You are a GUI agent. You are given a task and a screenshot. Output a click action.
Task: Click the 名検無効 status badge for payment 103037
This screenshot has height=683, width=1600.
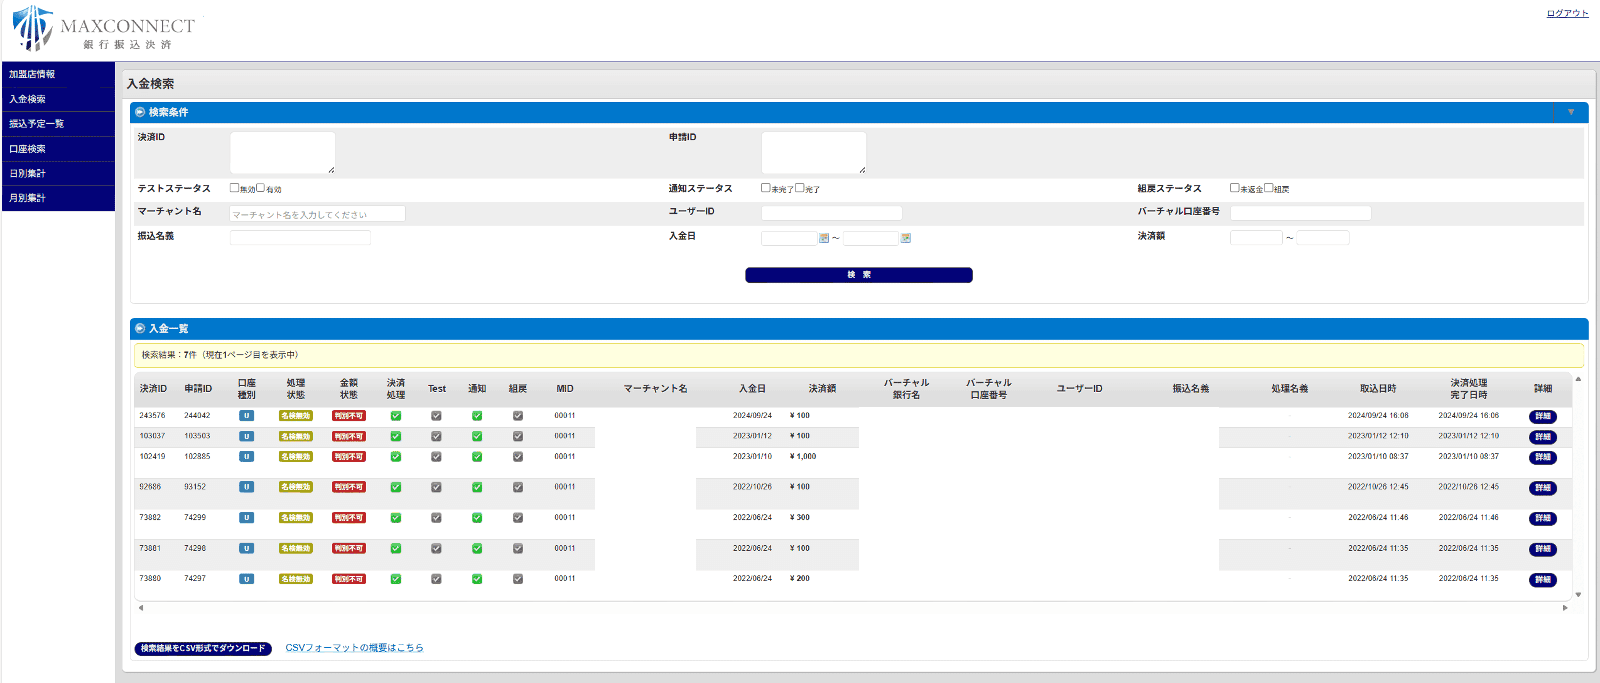[295, 437]
